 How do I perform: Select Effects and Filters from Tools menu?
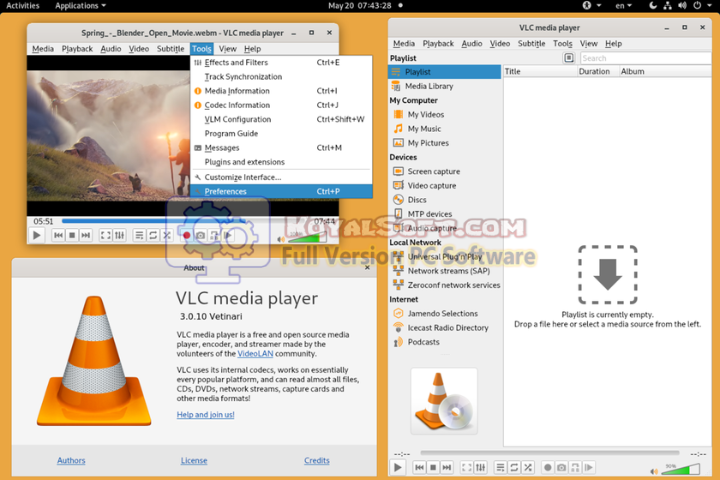(x=281, y=62)
